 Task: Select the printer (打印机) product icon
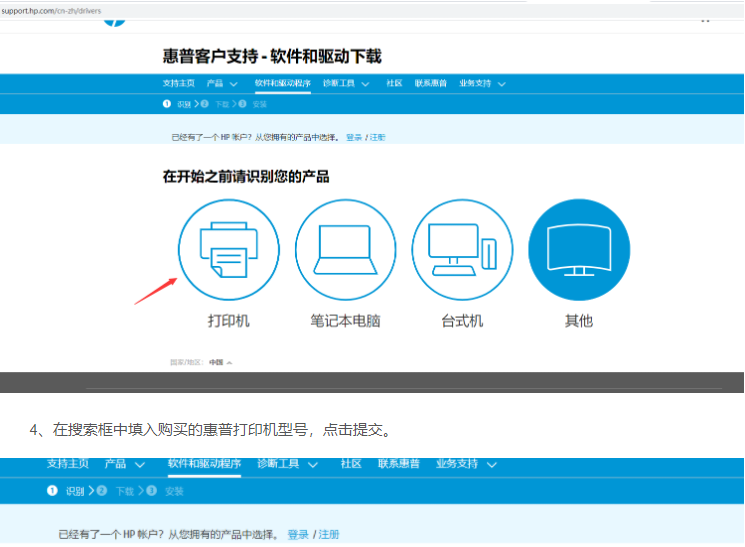pos(229,250)
